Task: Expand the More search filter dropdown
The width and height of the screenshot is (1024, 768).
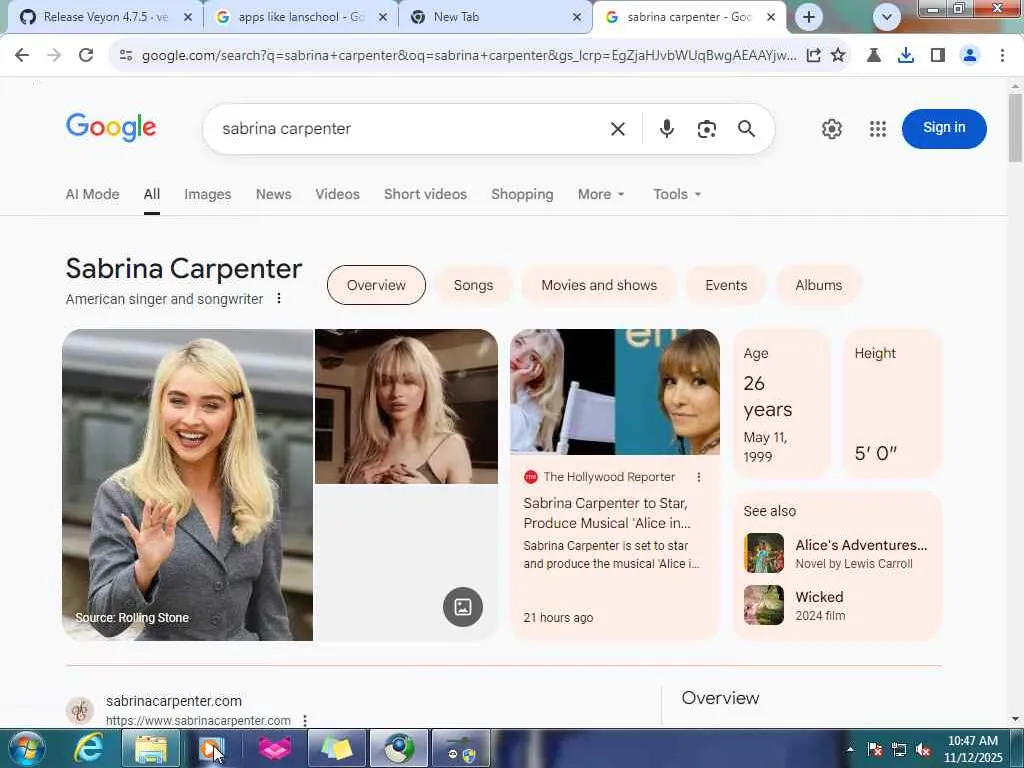Action: 601,195
